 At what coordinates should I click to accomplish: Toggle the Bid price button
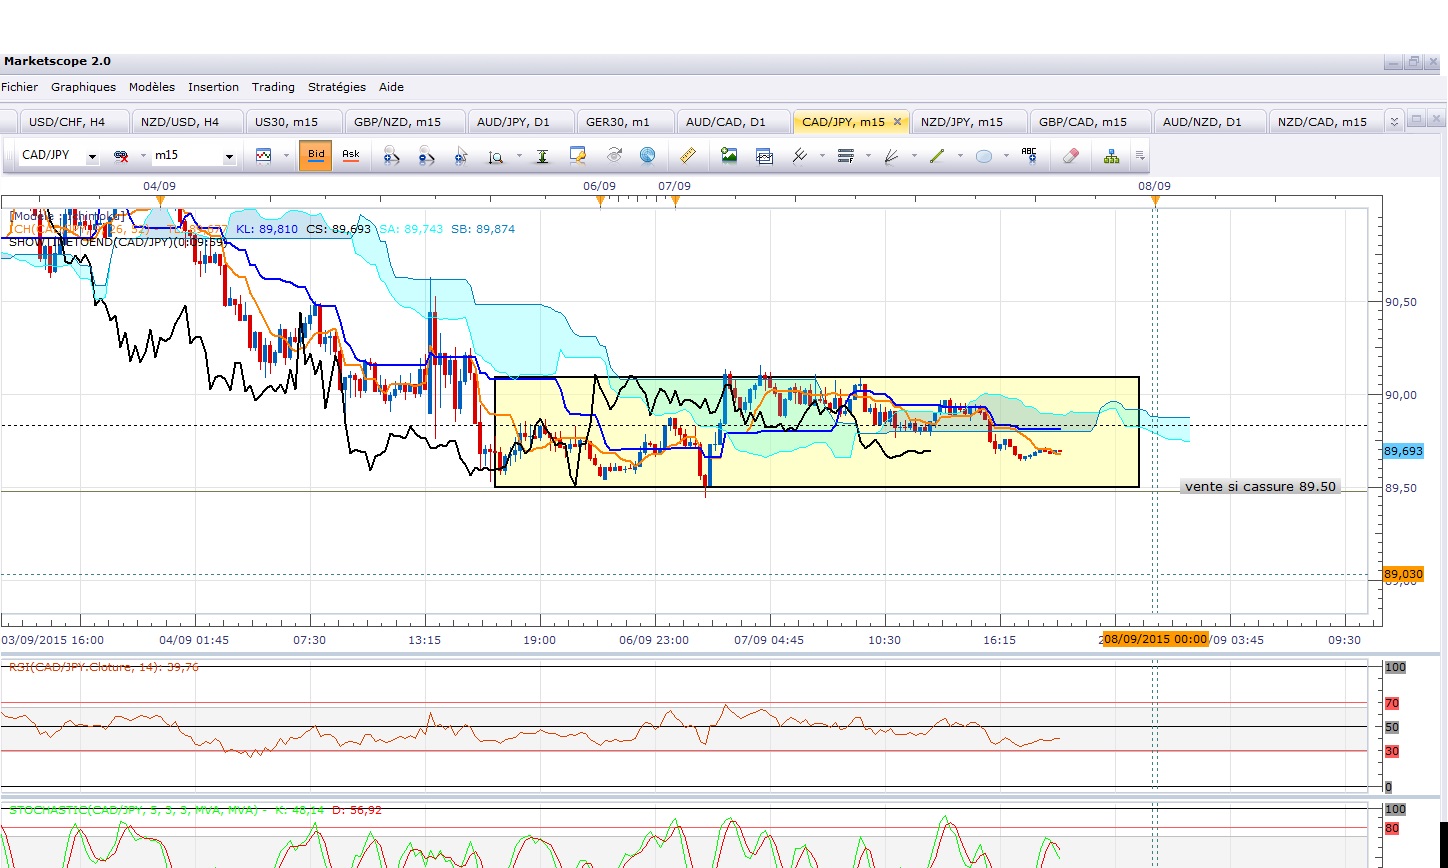coord(316,156)
